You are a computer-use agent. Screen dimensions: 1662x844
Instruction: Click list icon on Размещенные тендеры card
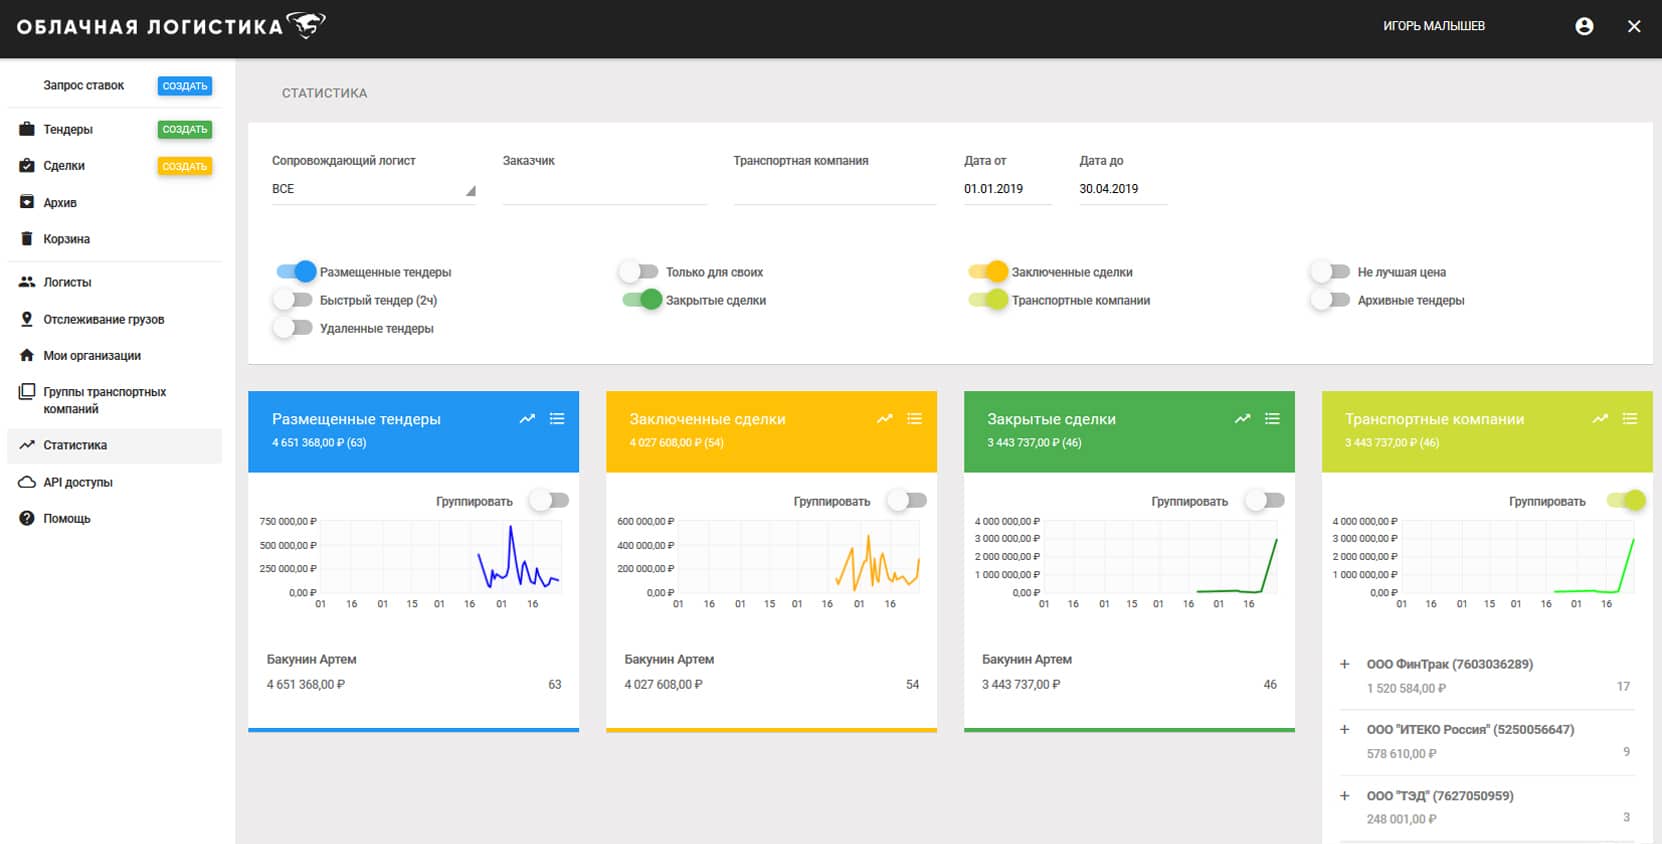[557, 419]
